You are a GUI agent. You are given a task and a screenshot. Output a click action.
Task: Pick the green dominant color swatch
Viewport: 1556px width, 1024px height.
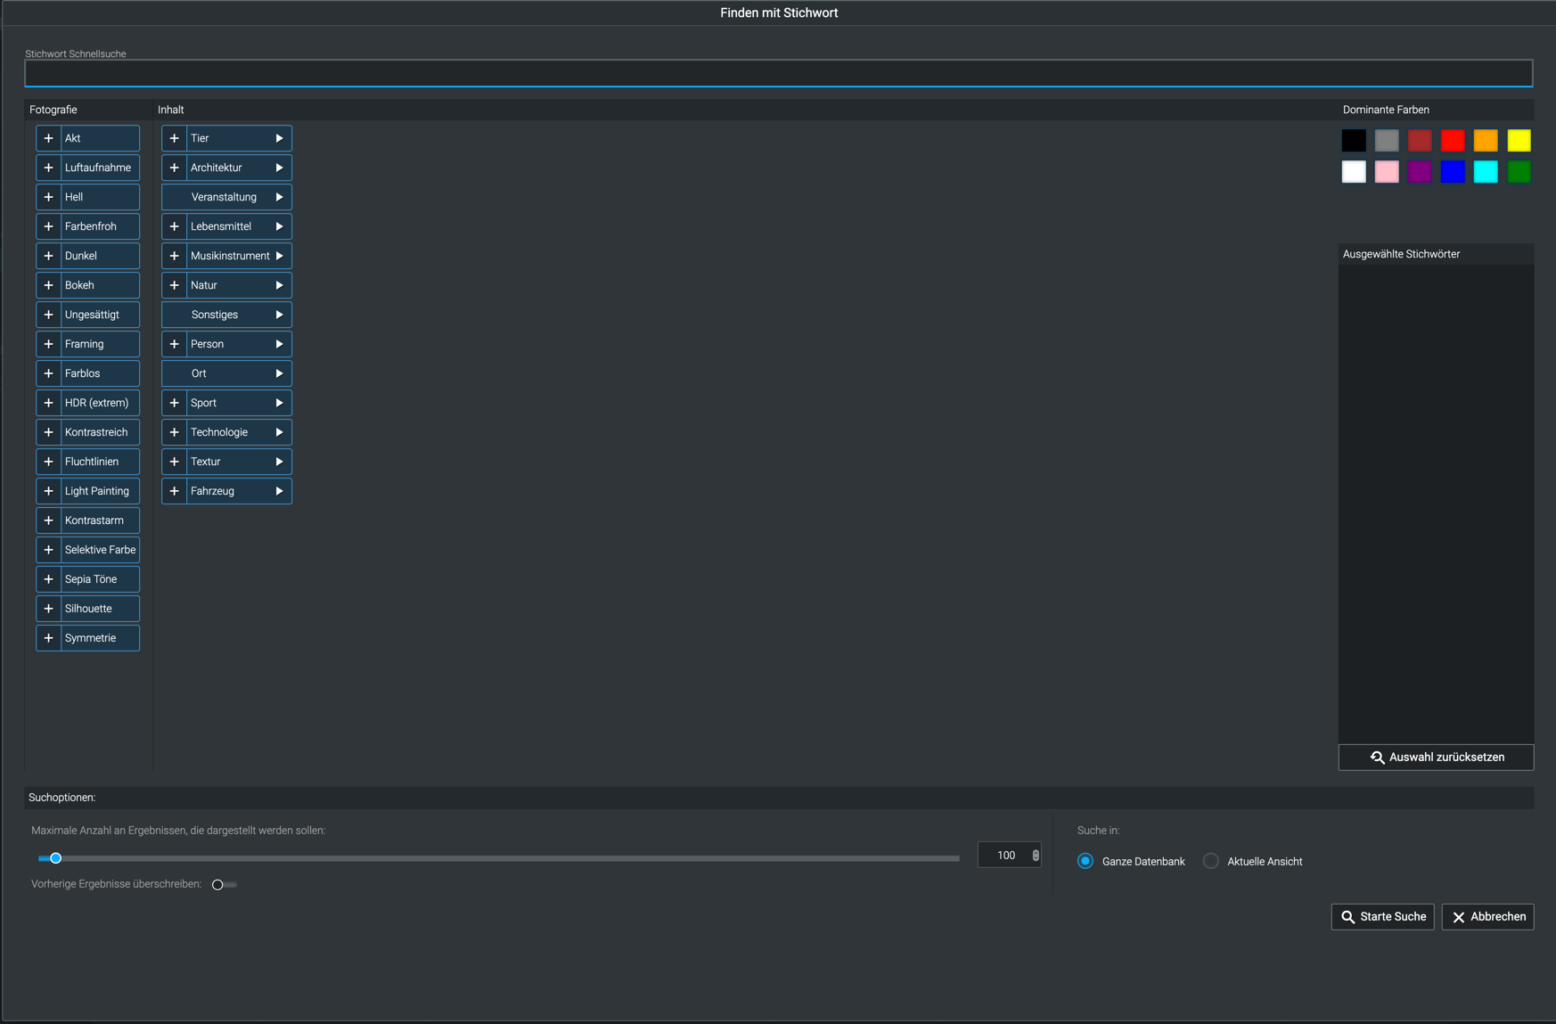point(1519,172)
